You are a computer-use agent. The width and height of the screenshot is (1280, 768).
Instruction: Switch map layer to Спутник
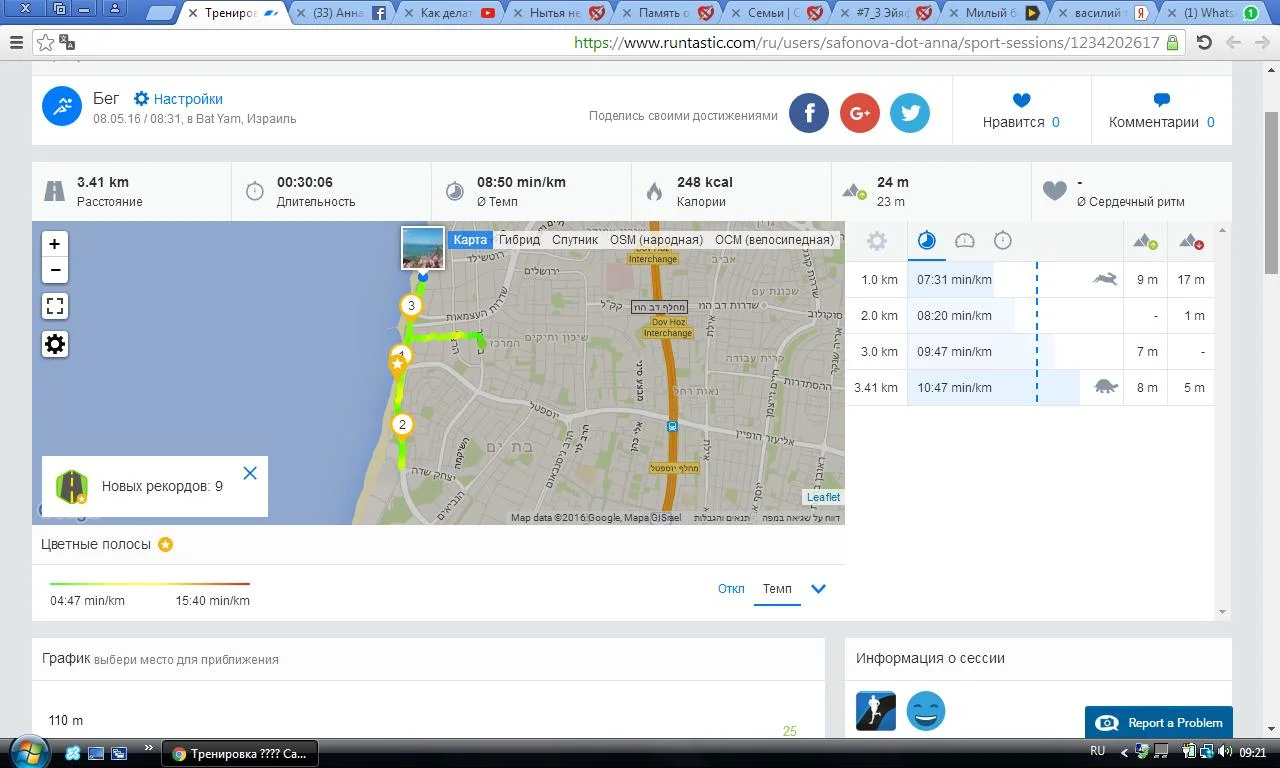coord(575,240)
